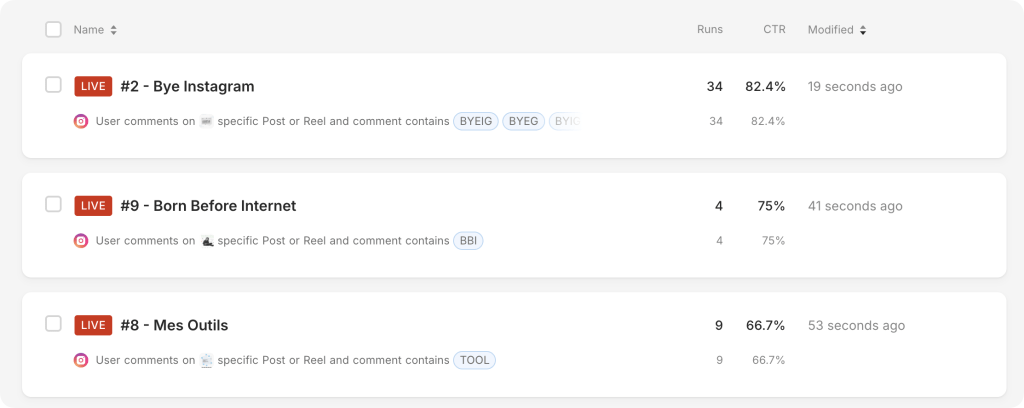Select all automations with header checkbox
The image size is (1024, 408).
click(x=54, y=29)
